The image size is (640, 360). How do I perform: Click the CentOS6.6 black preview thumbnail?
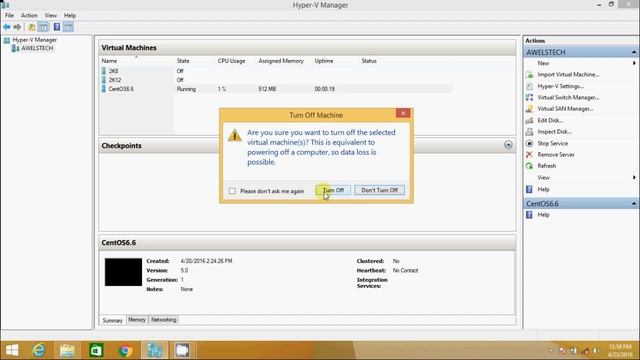123,272
